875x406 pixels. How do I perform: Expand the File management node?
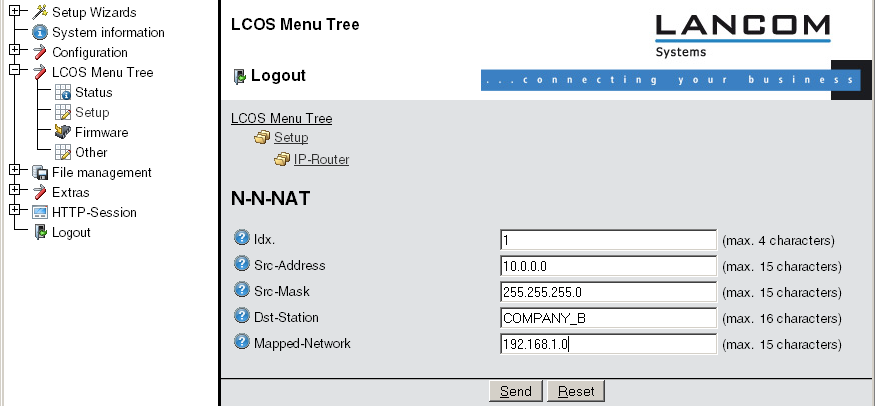pos(14,171)
